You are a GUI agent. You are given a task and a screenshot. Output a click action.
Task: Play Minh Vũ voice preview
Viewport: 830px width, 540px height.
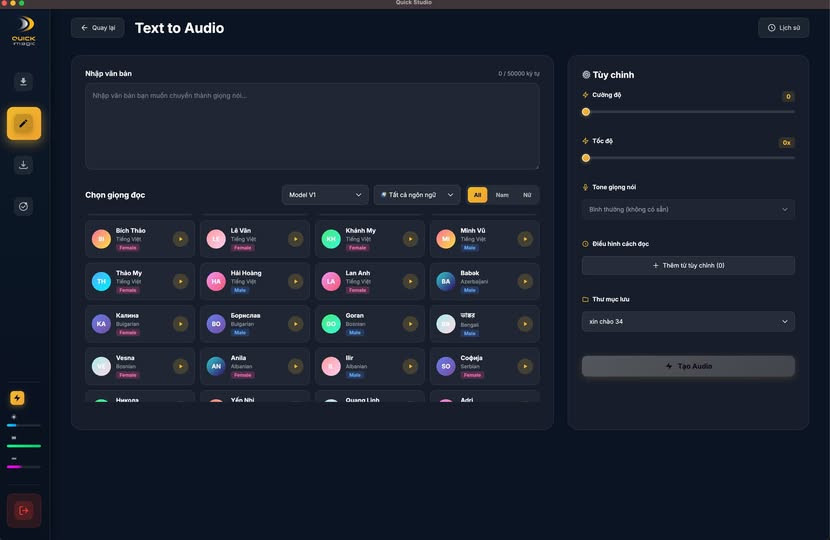pos(525,239)
